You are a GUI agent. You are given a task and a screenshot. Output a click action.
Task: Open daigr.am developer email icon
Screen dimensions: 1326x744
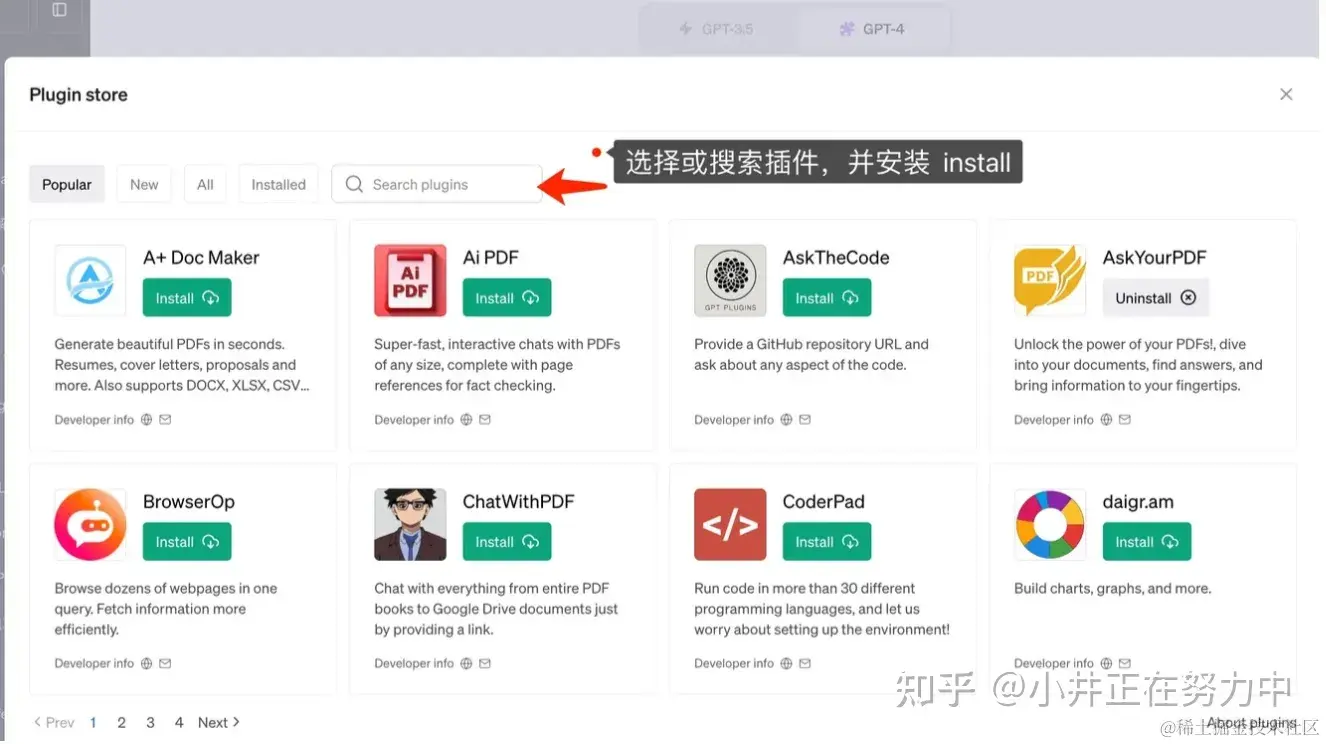point(1125,664)
